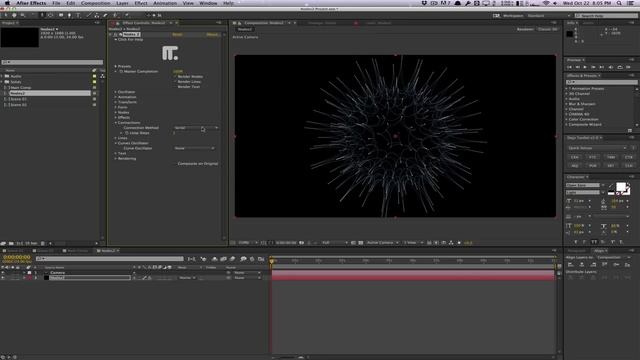Toggle Render Lines checkbox
The image size is (640, 360).
(x=176, y=82)
